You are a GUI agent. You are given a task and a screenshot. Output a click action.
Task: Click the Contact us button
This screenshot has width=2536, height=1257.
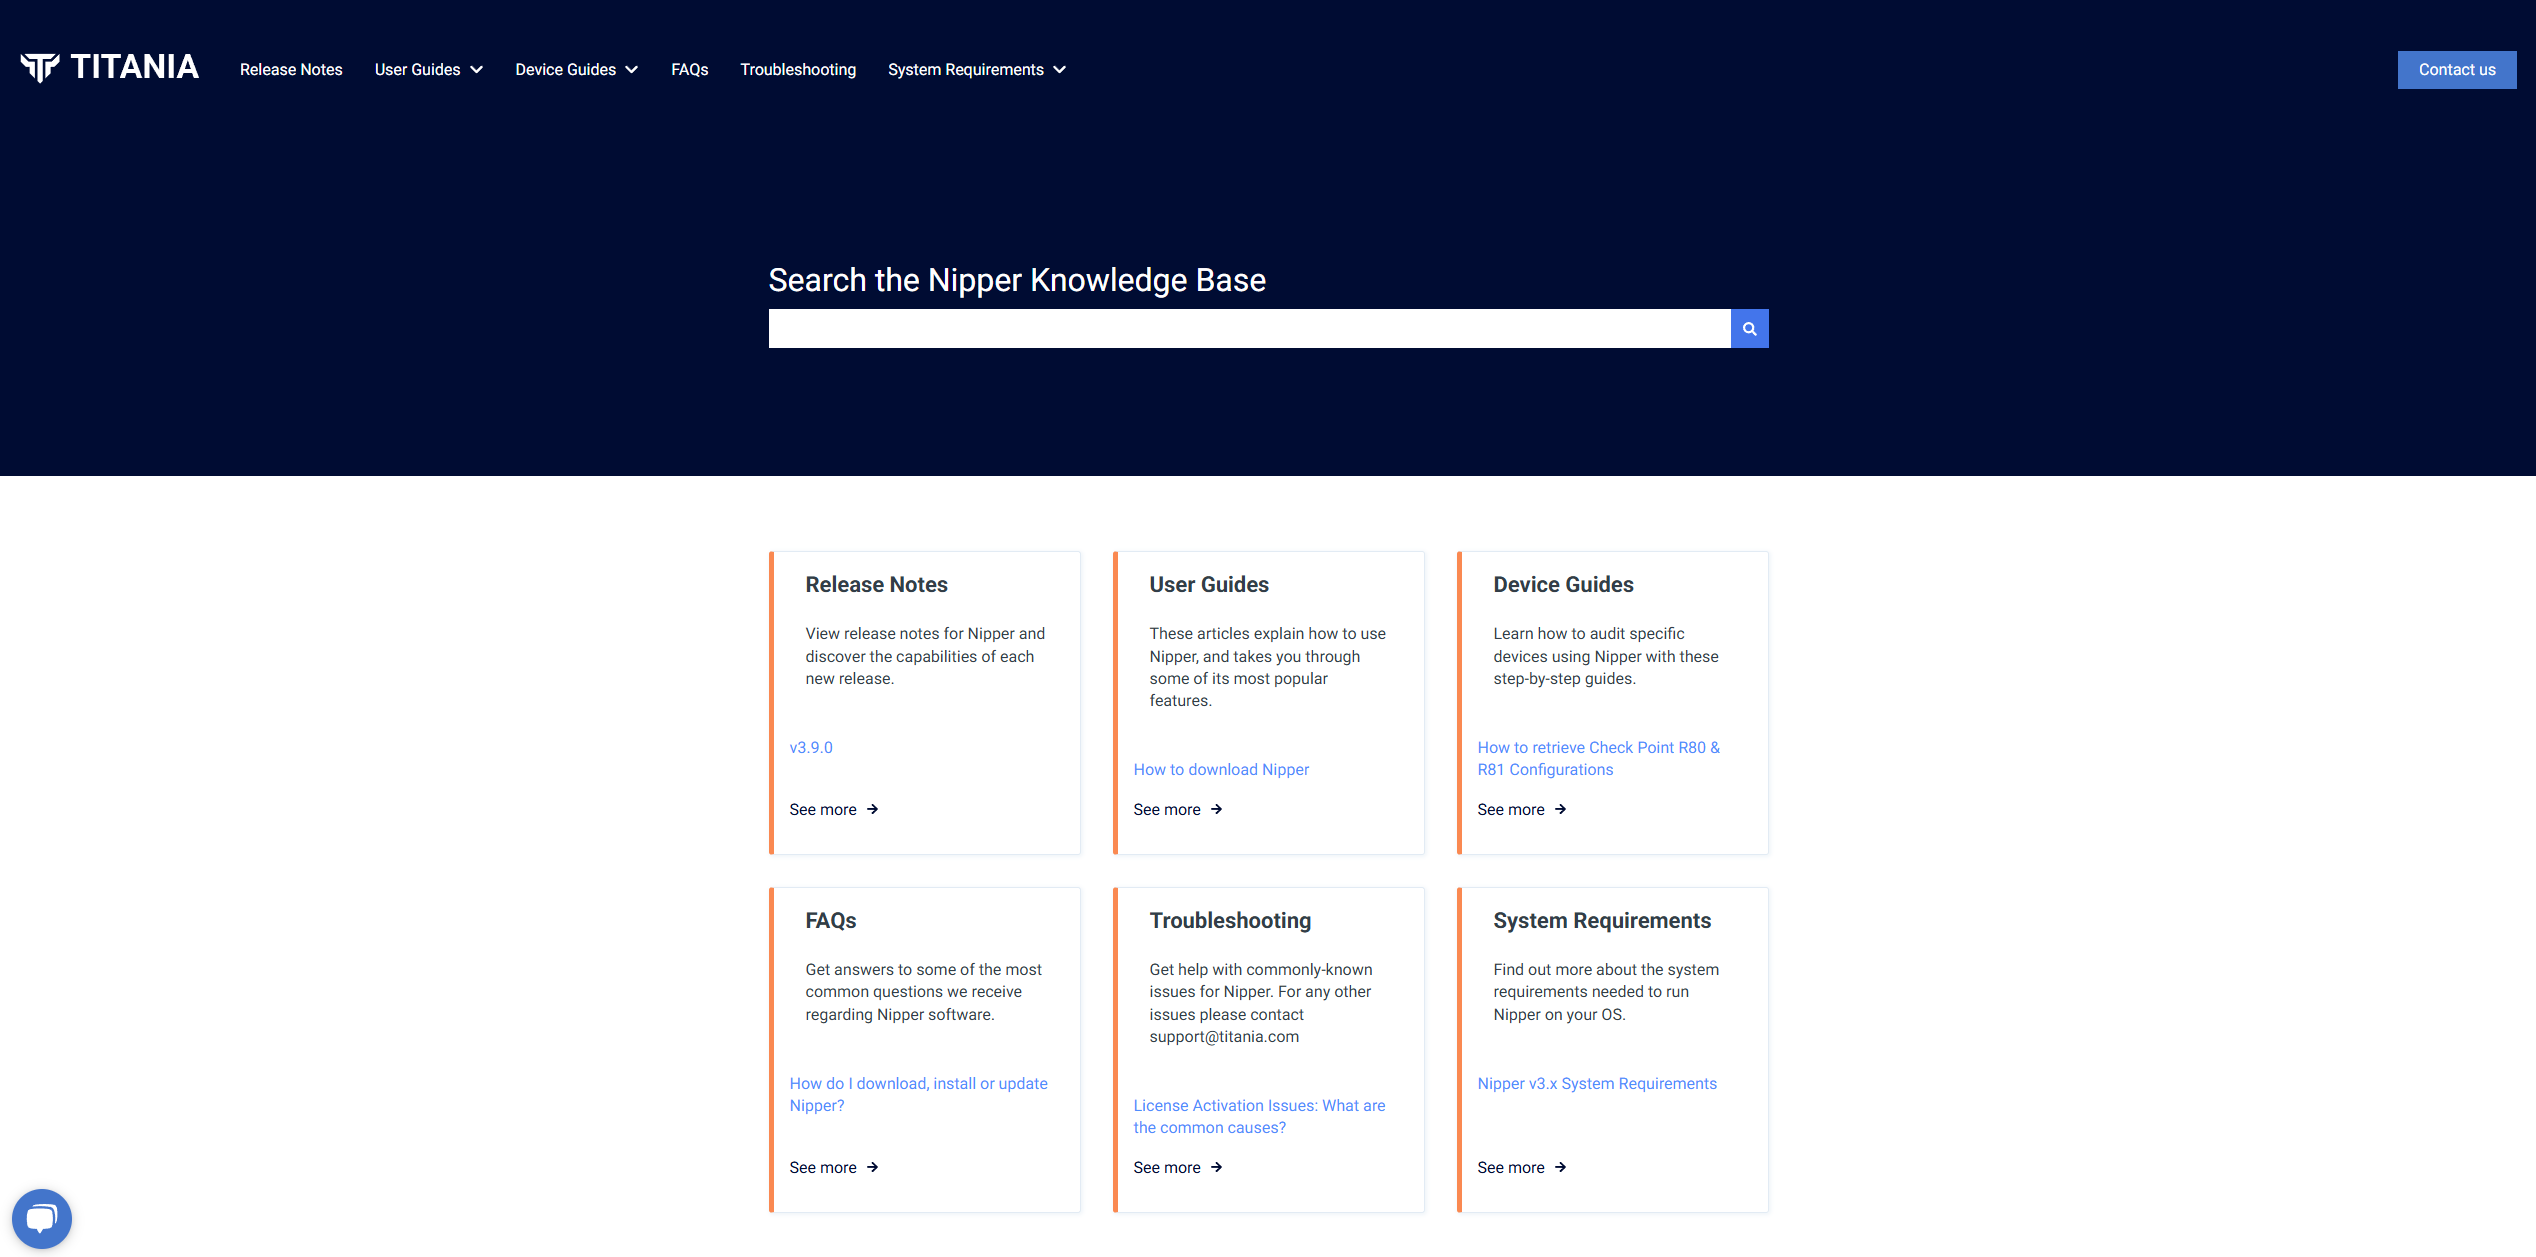point(2456,69)
